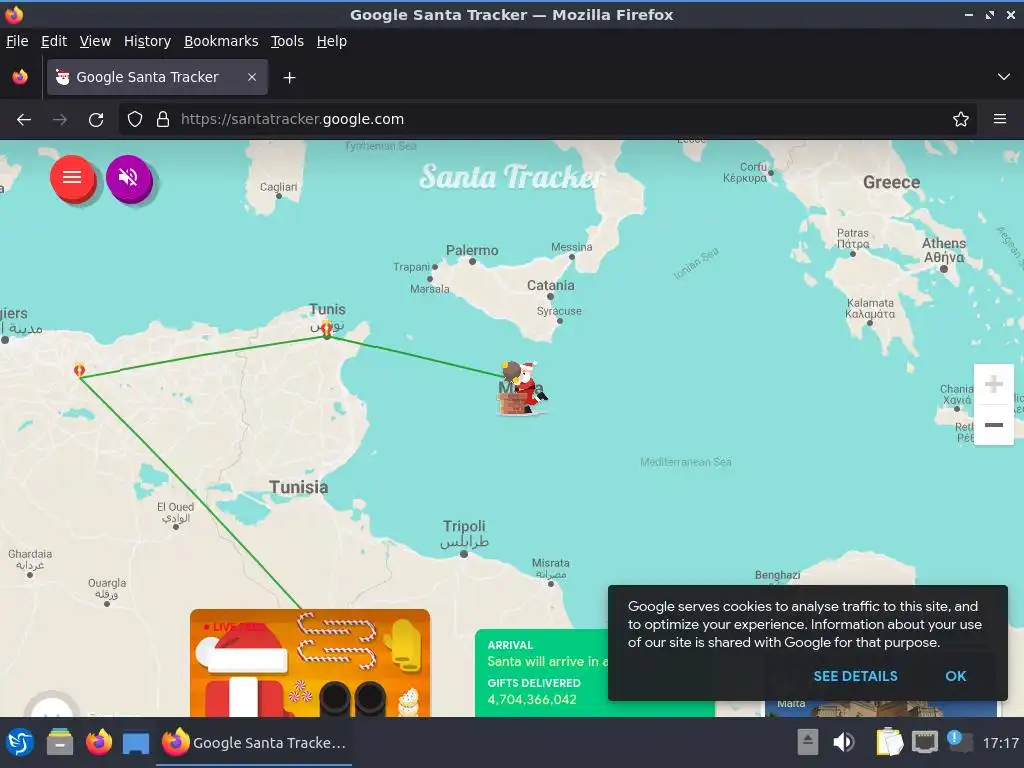This screenshot has width=1024, height=768.
Task: Click the Tunis stop marker
Action: pos(327,329)
